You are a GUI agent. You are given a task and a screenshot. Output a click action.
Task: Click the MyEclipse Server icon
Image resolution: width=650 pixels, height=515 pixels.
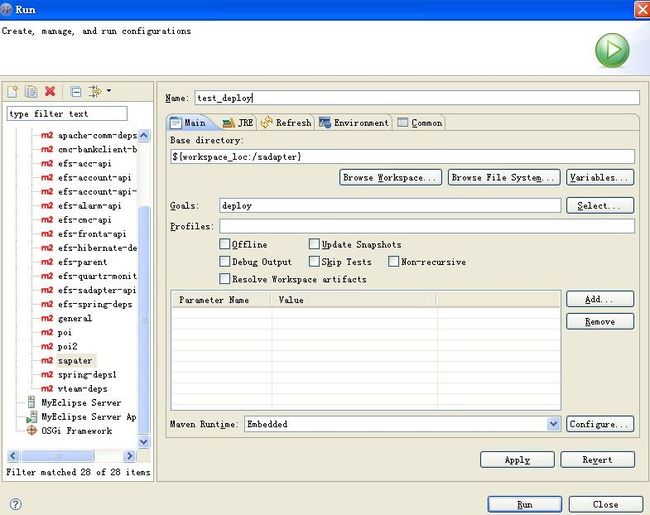[31, 402]
